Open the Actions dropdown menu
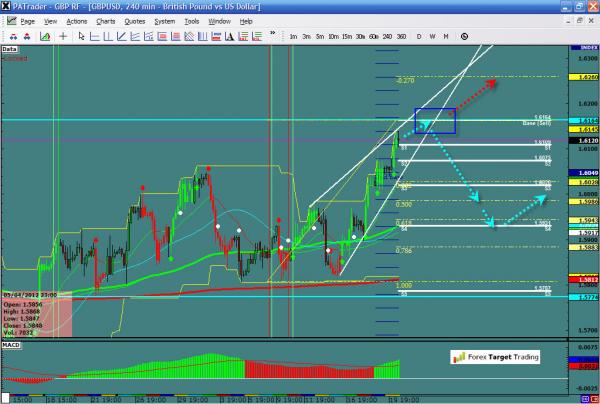600x404 pixels. pyautogui.click(x=76, y=20)
